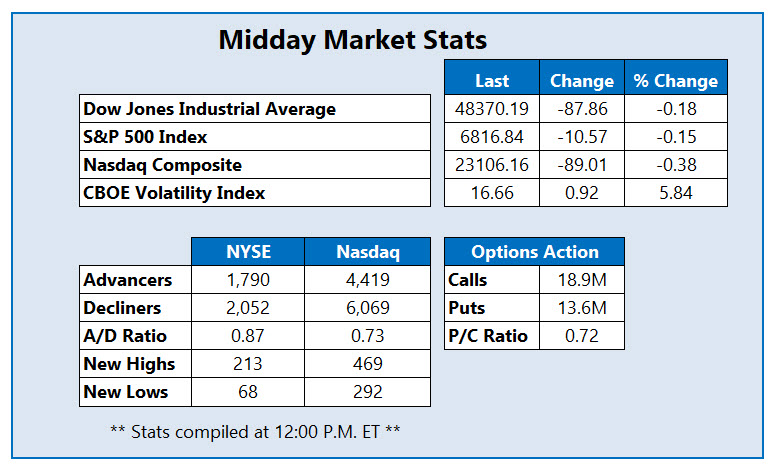This screenshot has height=468, width=777.
Task: Click the Nasdaq Composite row label
Action: click(x=163, y=164)
